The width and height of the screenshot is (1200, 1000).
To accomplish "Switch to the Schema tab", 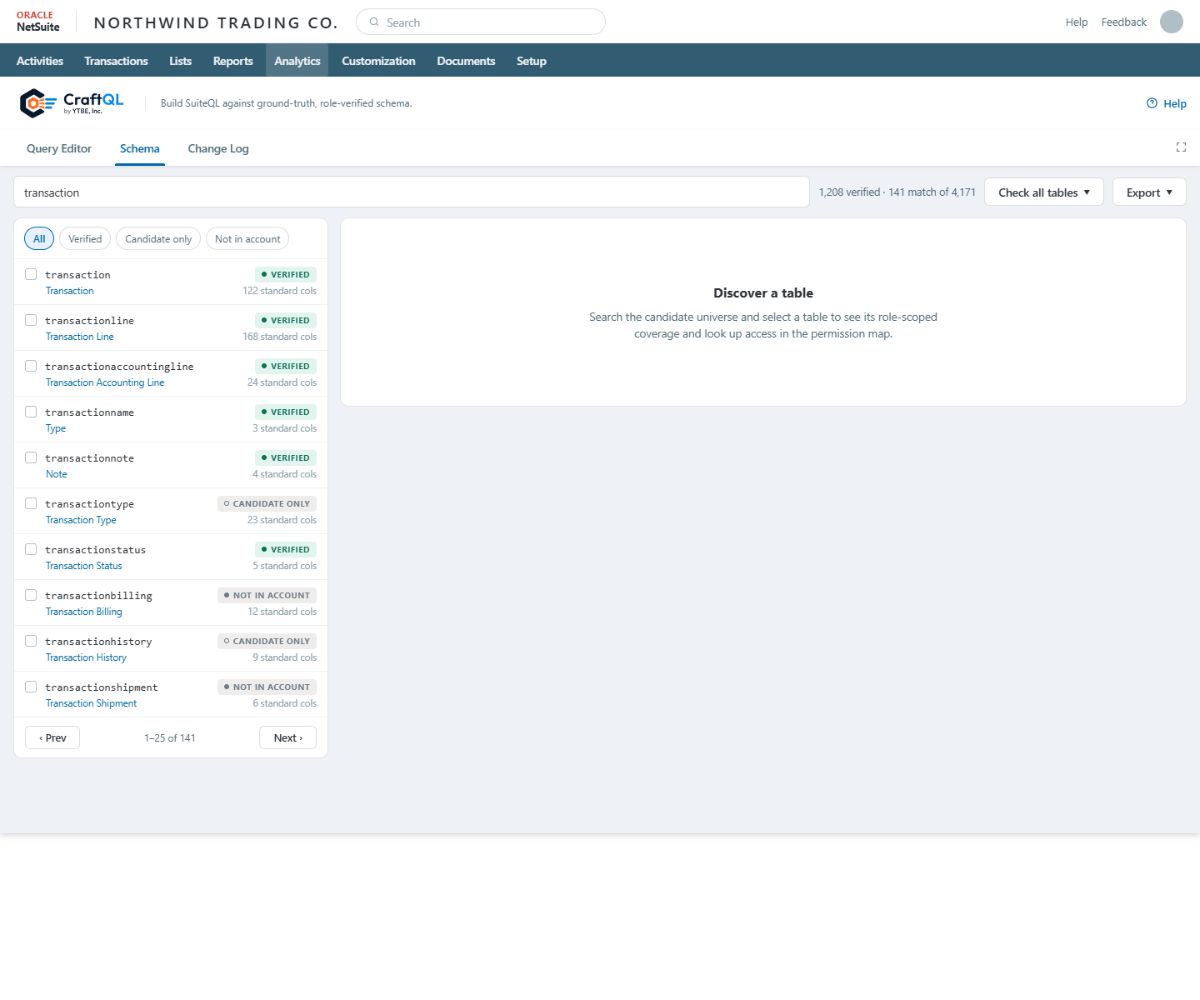I will click(140, 149).
